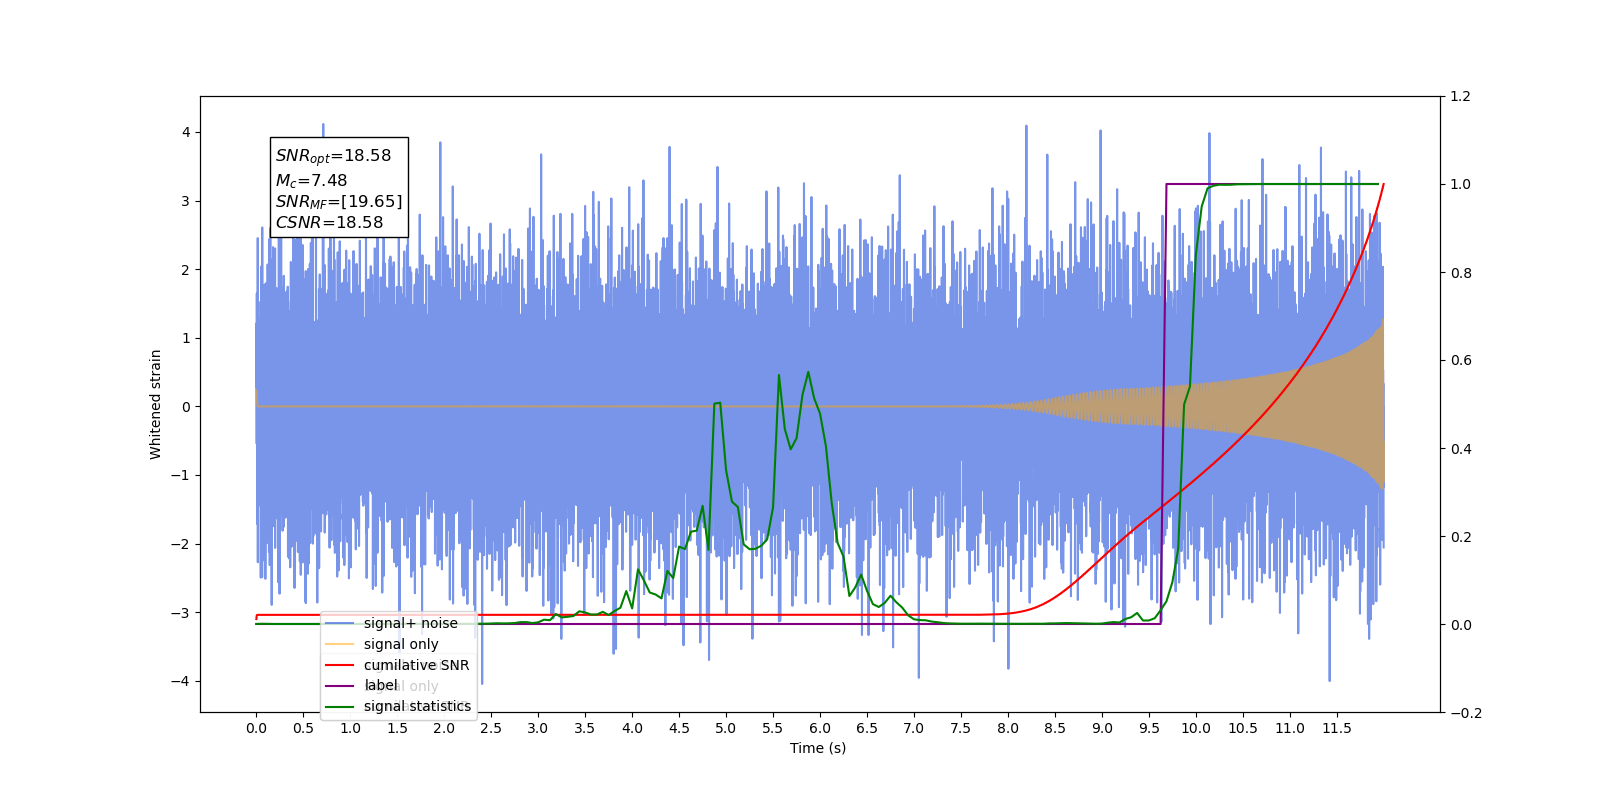Click the −4 tick on the left strain axis
This screenshot has width=1600, height=800.
[180, 681]
